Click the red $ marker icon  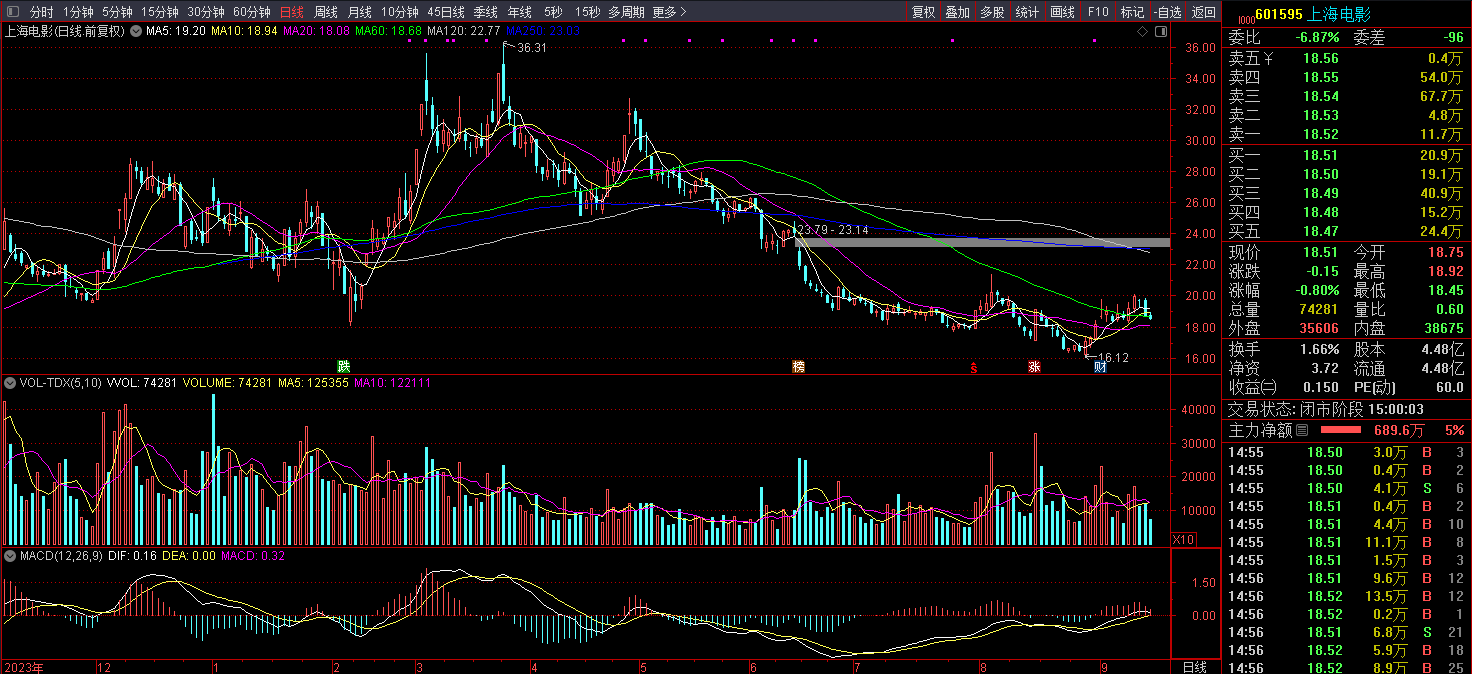tap(973, 367)
